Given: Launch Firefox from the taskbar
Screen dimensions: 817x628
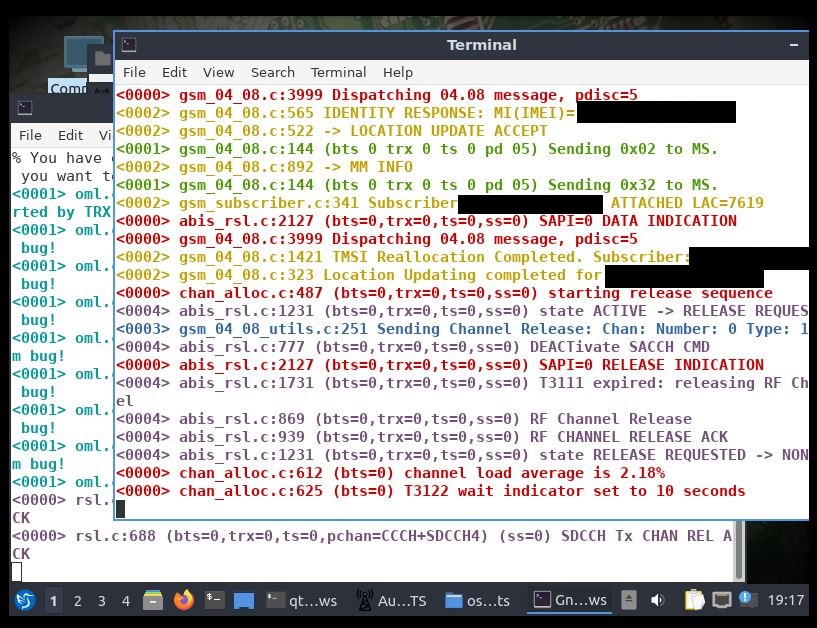Looking at the screenshot, I should click(x=183, y=600).
